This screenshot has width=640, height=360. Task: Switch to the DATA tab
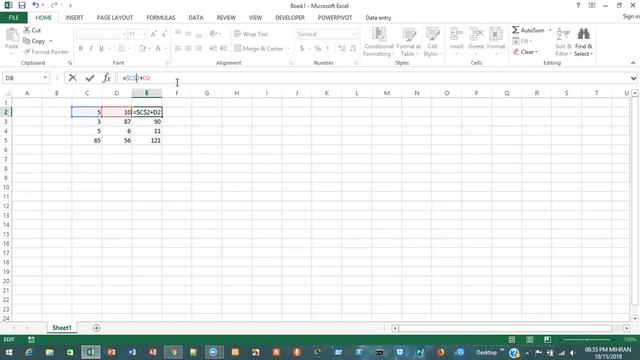pos(196,18)
